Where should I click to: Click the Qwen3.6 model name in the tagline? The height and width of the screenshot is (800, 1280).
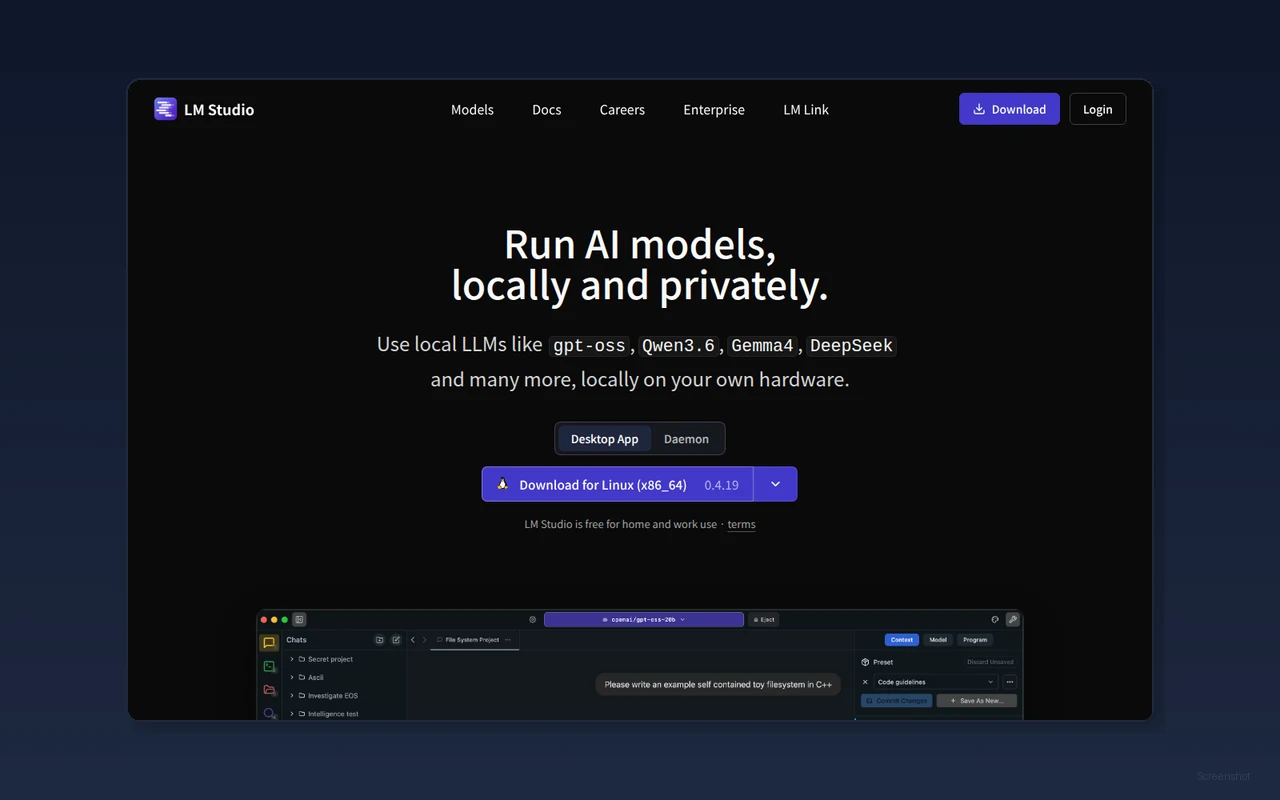[678, 346]
